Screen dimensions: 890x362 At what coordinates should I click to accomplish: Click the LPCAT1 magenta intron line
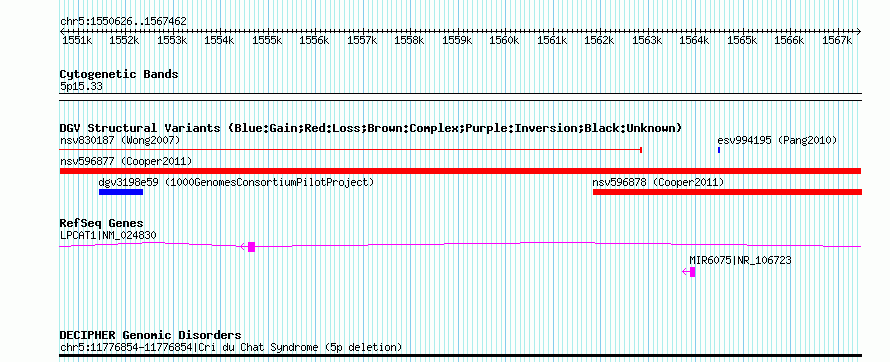click(460, 245)
